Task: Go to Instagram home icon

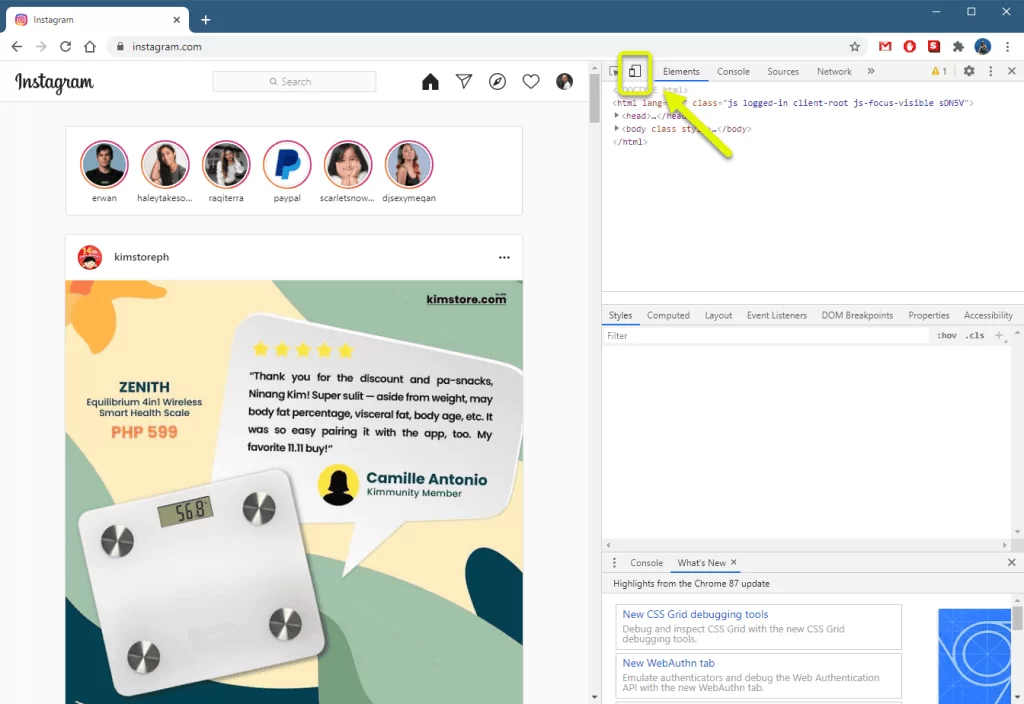Action: point(430,82)
